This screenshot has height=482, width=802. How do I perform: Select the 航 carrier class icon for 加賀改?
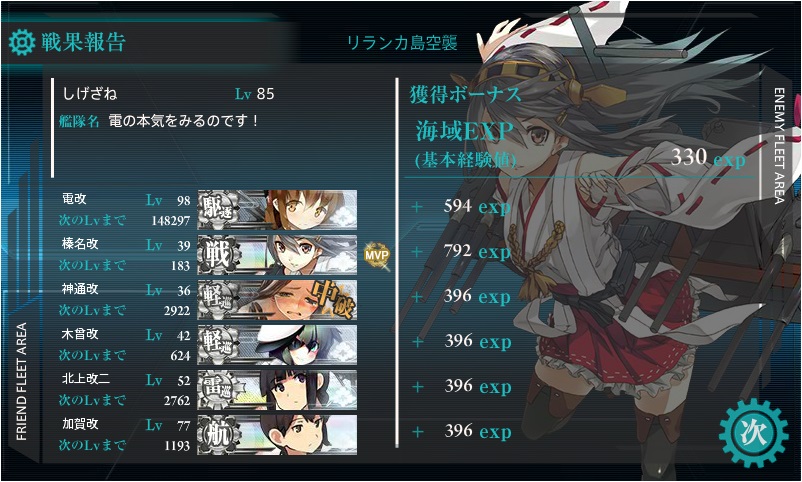click(x=218, y=435)
